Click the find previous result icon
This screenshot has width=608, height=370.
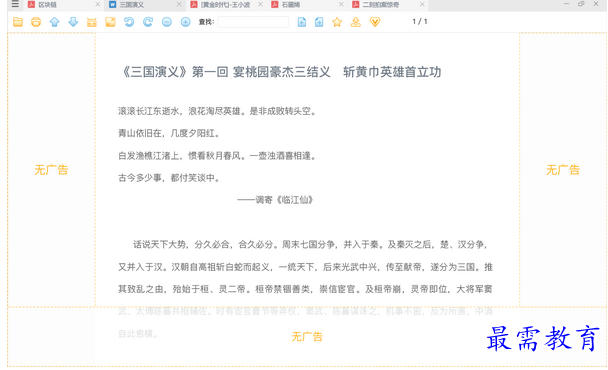pyautogui.click(x=302, y=22)
